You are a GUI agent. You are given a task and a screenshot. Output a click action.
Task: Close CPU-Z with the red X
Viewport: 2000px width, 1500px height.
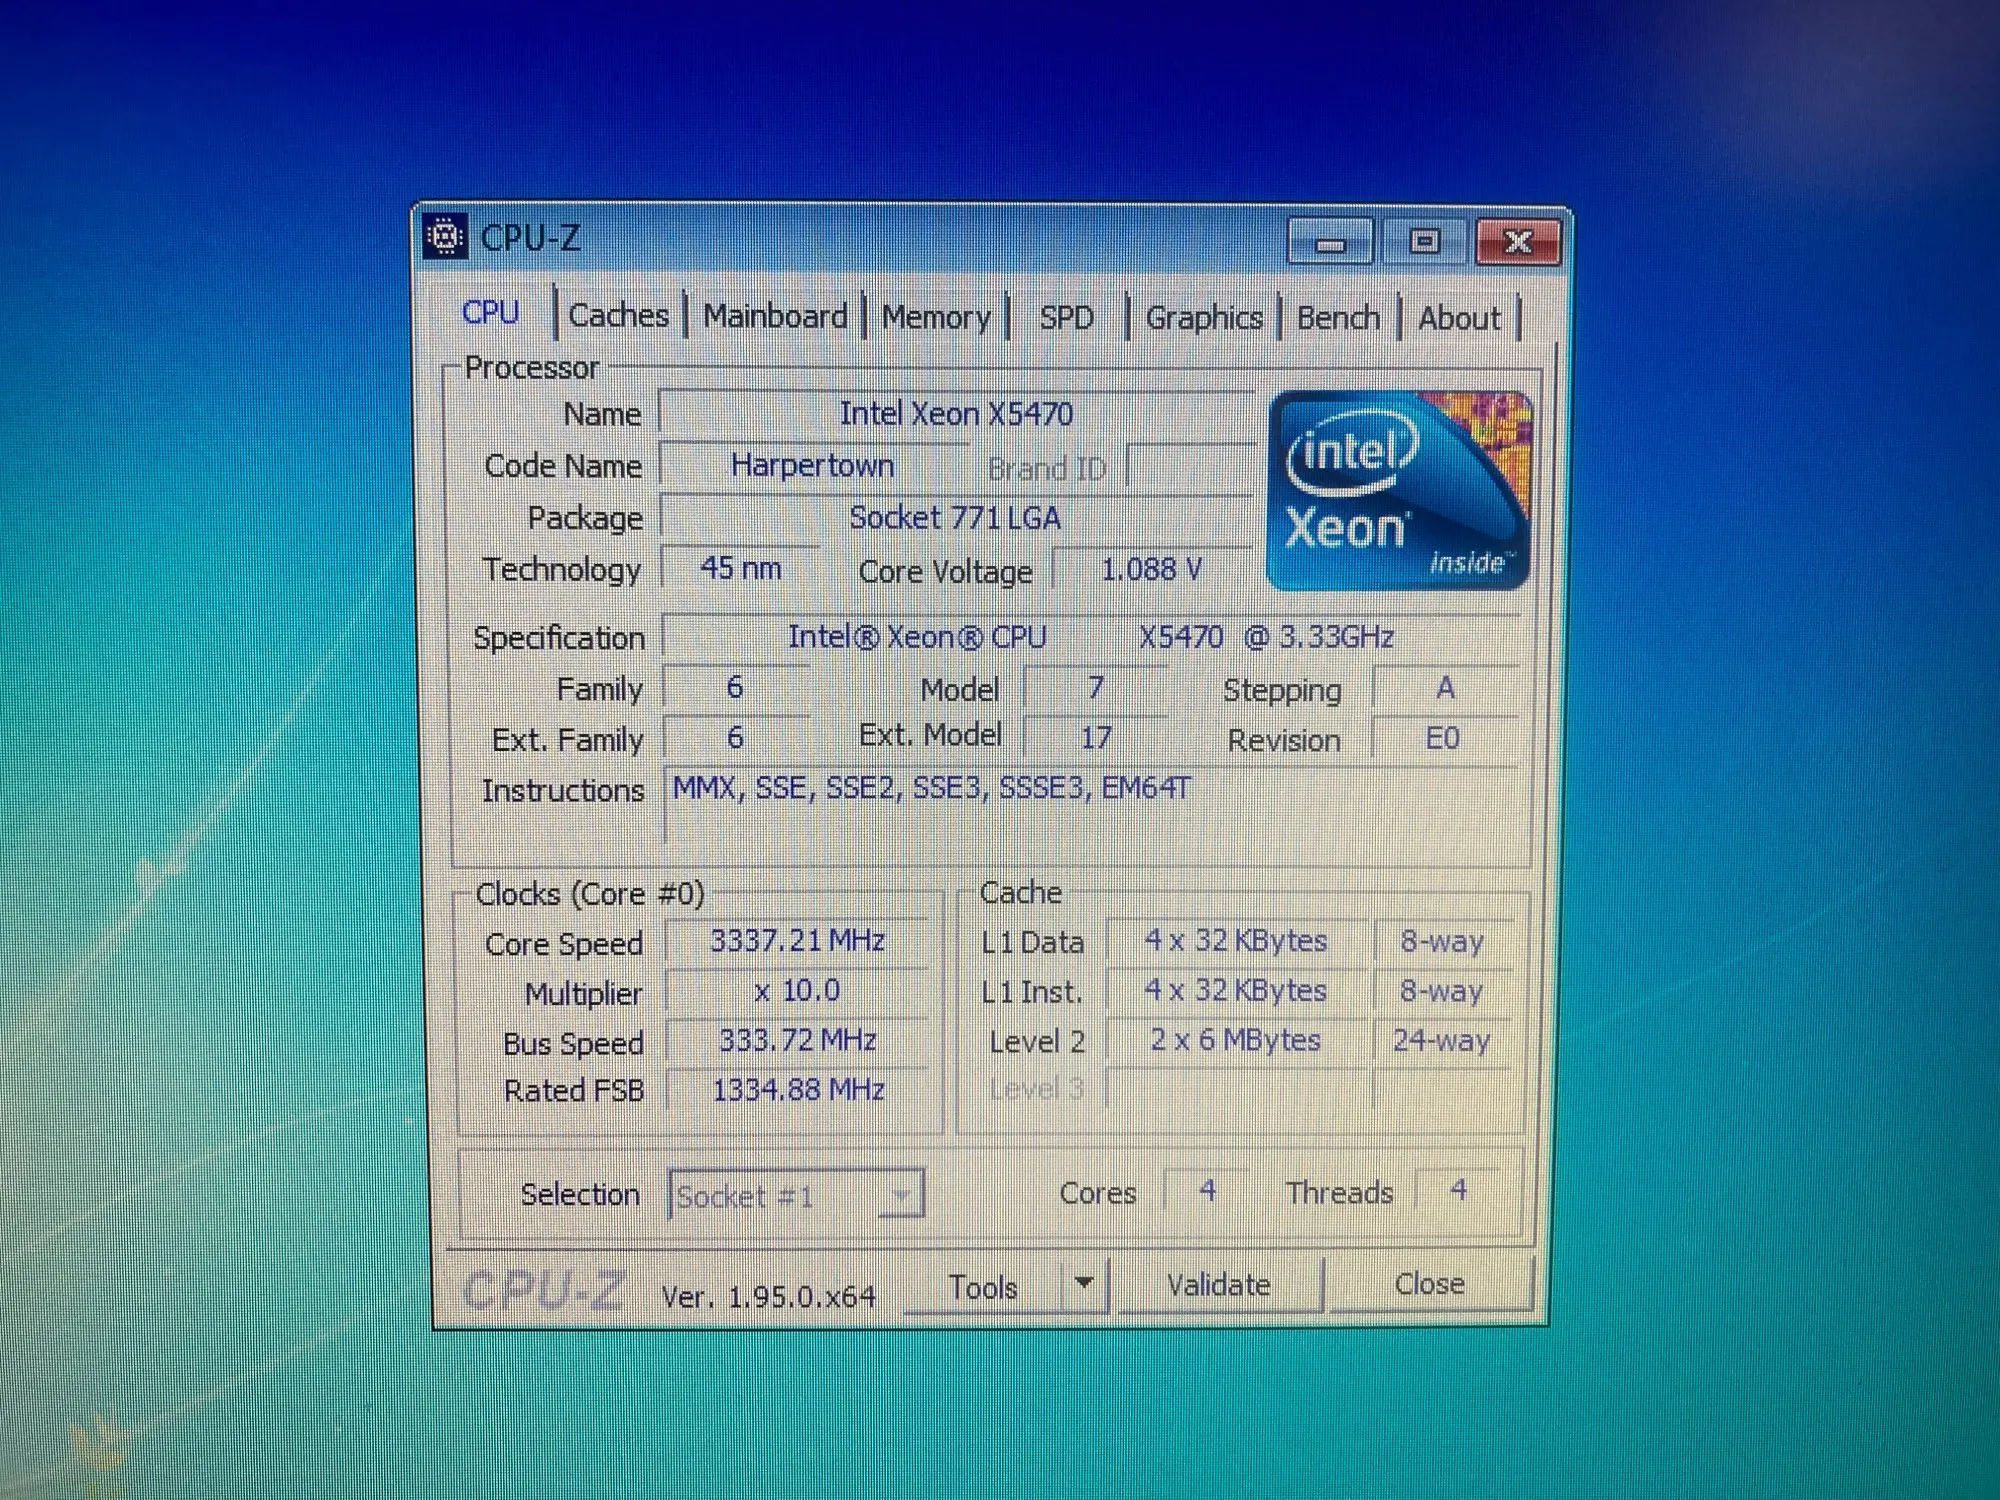pos(1517,242)
